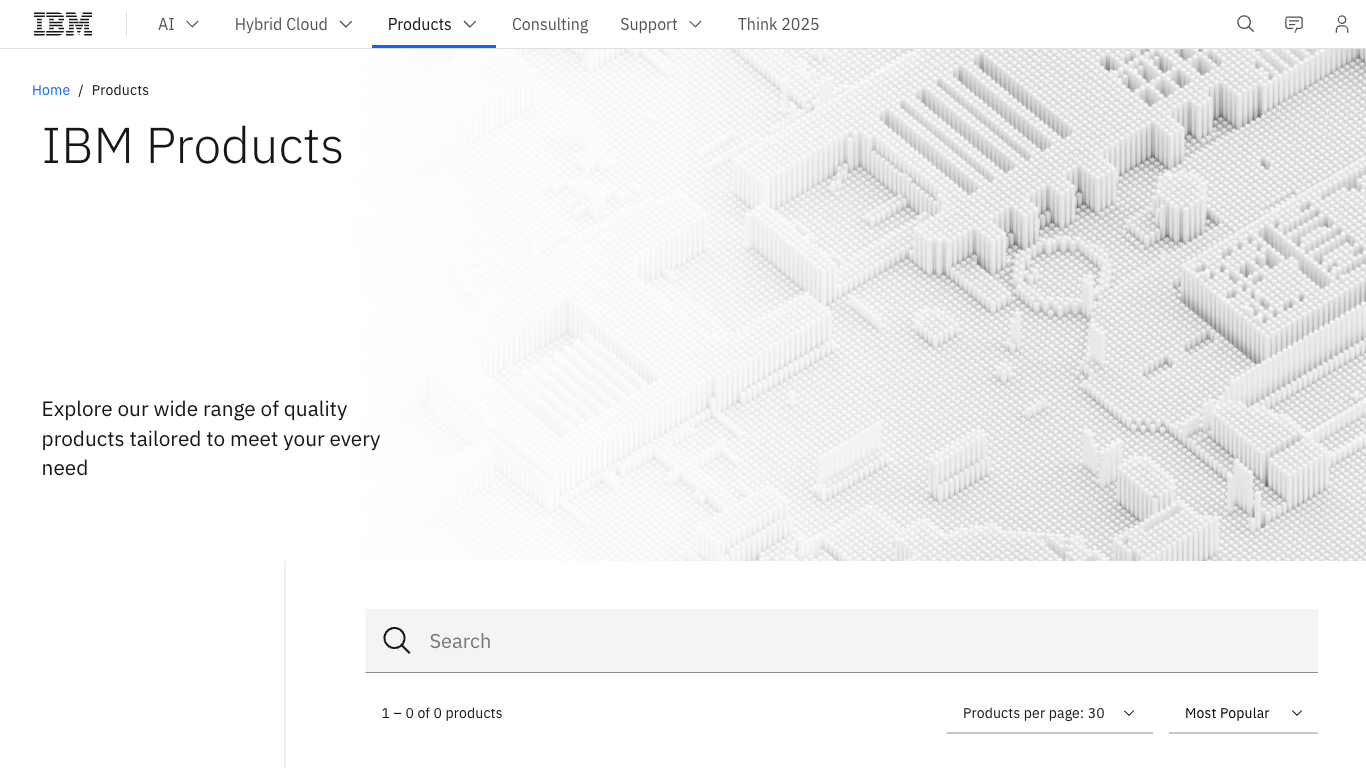Click the '1 – 0 of 0 products' text

point(442,713)
